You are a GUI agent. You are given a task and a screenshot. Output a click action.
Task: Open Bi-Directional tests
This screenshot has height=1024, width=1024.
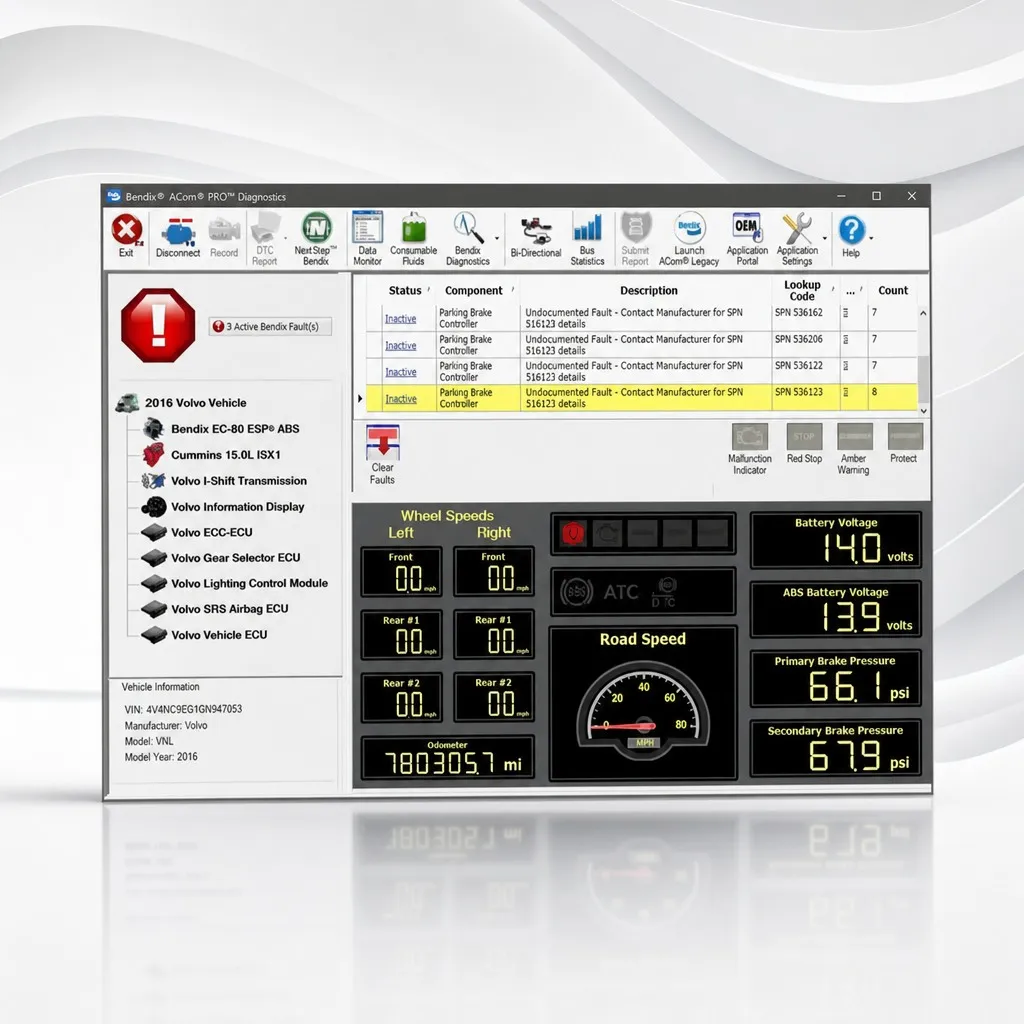point(536,238)
